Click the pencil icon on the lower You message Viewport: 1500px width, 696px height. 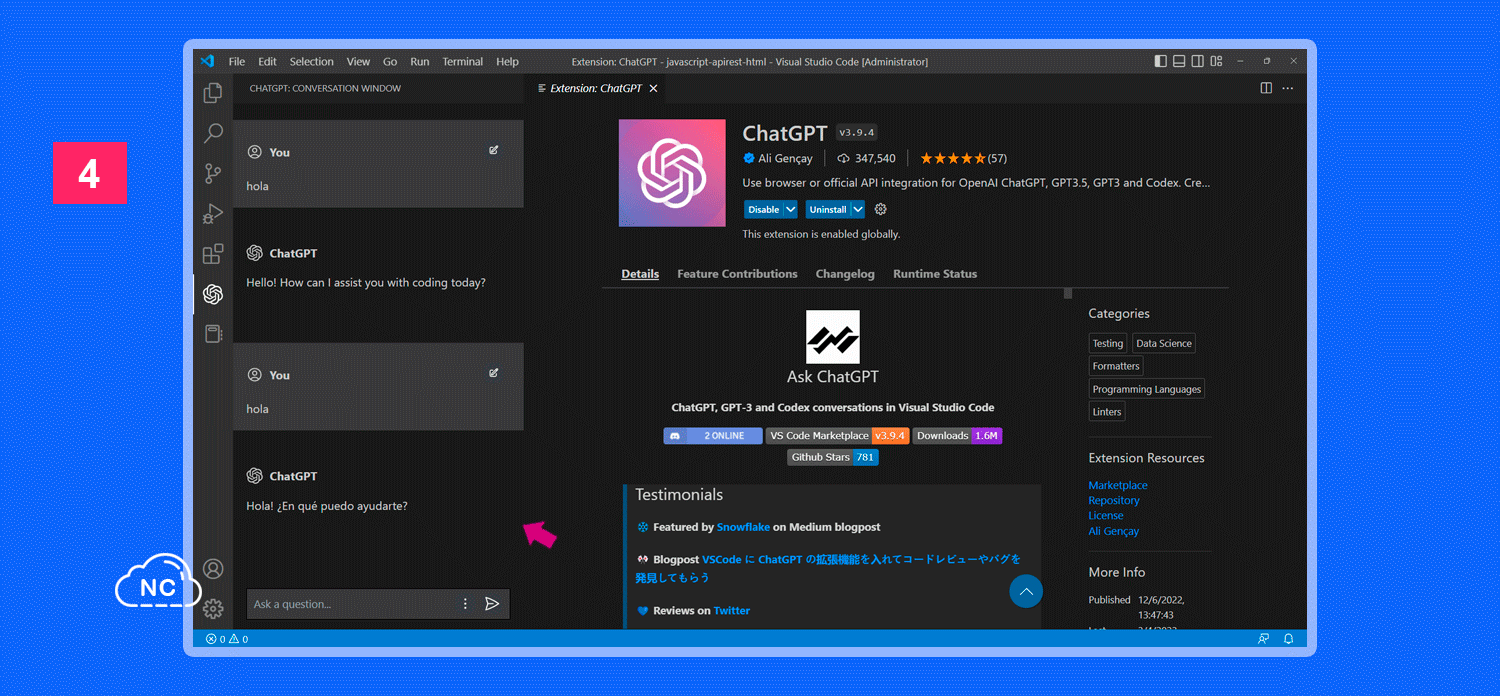[493, 373]
